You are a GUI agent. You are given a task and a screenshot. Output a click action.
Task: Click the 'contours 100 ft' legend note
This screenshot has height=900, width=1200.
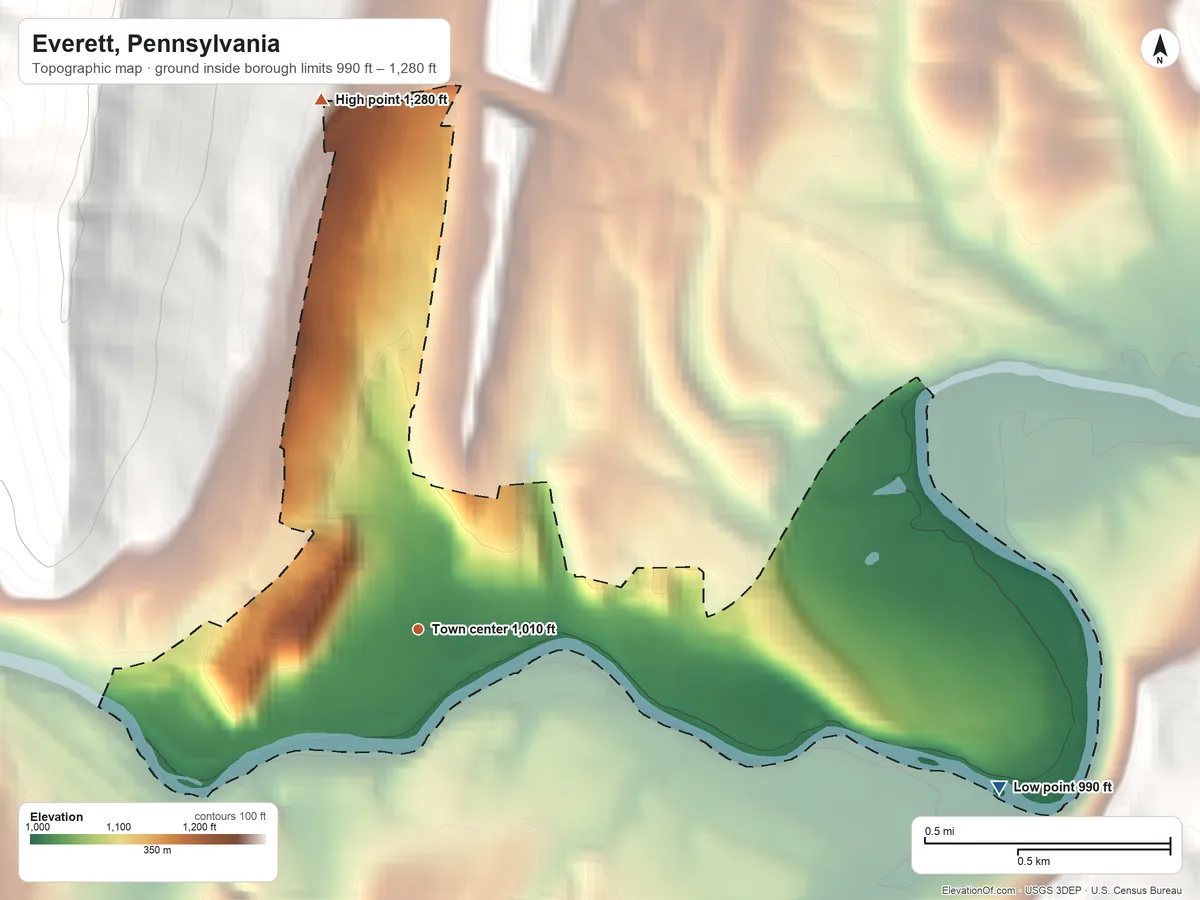point(230,816)
